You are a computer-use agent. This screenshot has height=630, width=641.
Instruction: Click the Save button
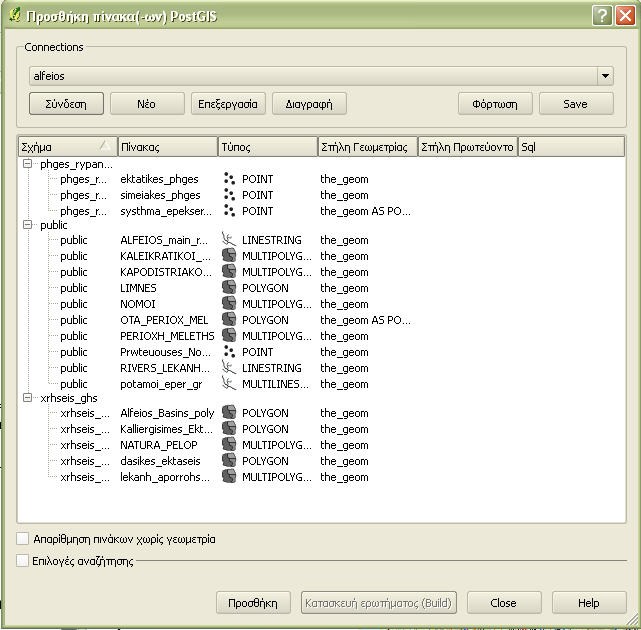[x=576, y=104]
